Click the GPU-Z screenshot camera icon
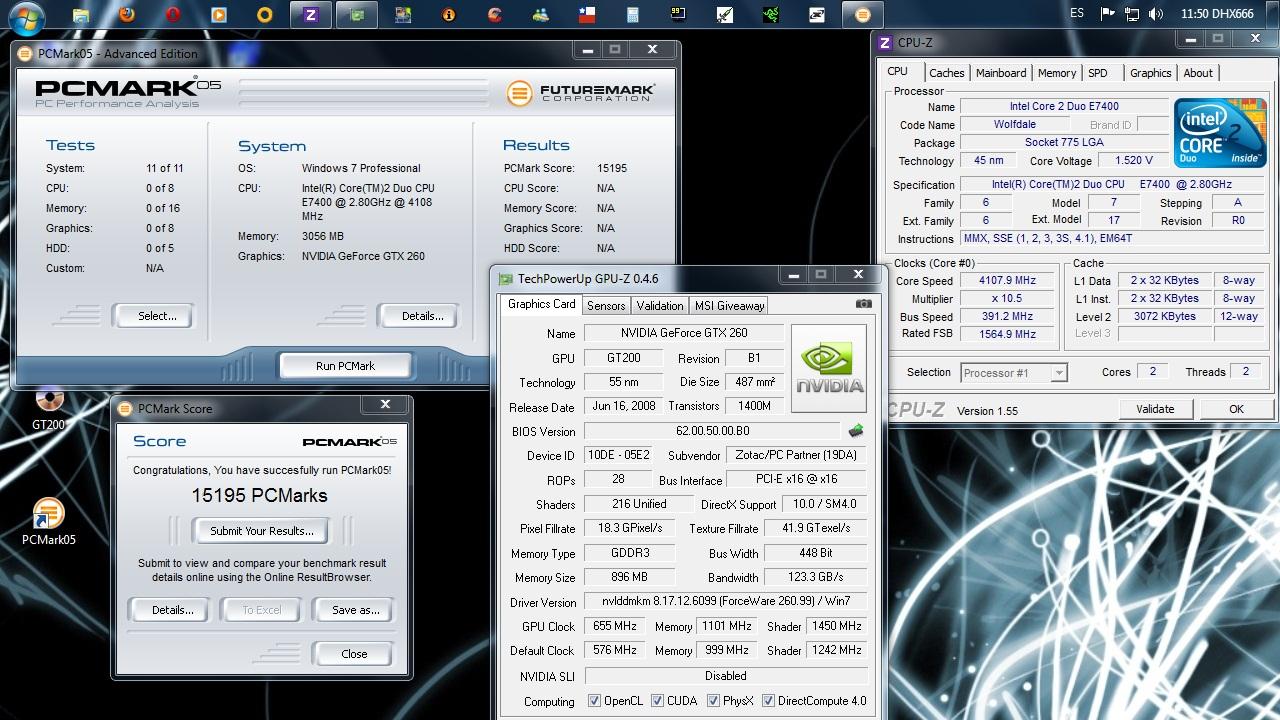 (864, 304)
